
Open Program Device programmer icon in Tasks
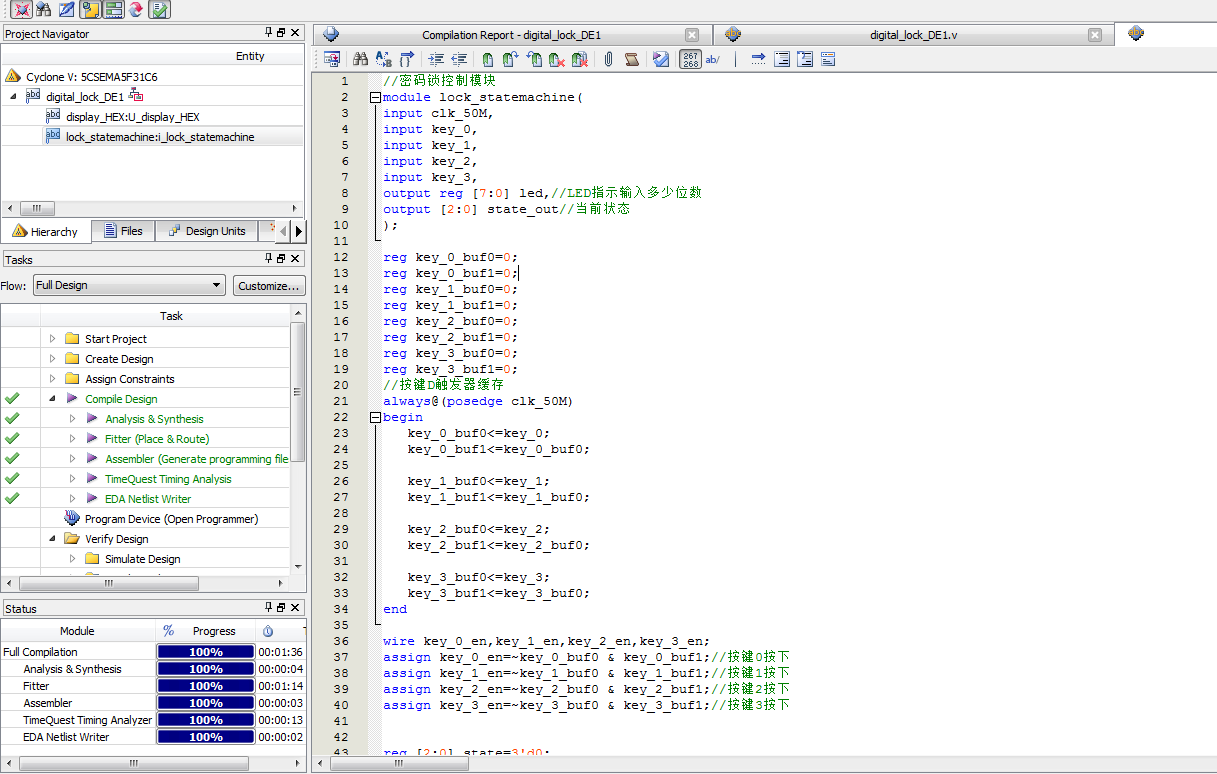72,519
